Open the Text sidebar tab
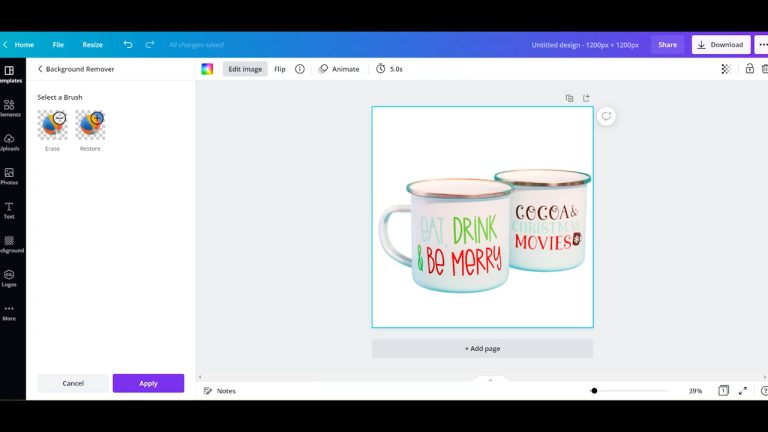The width and height of the screenshot is (768, 432). [9, 210]
